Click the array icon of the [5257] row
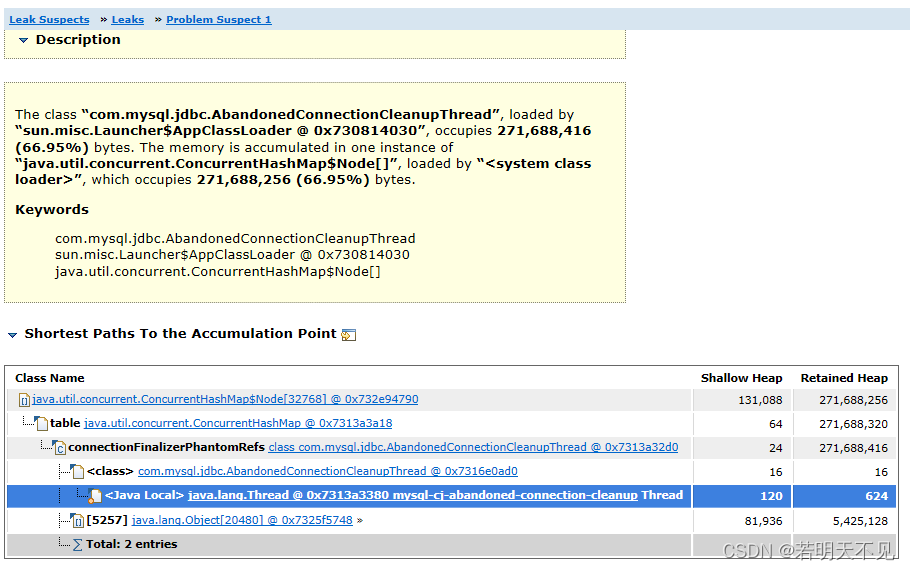This screenshot has height=570, width=910. 77,520
